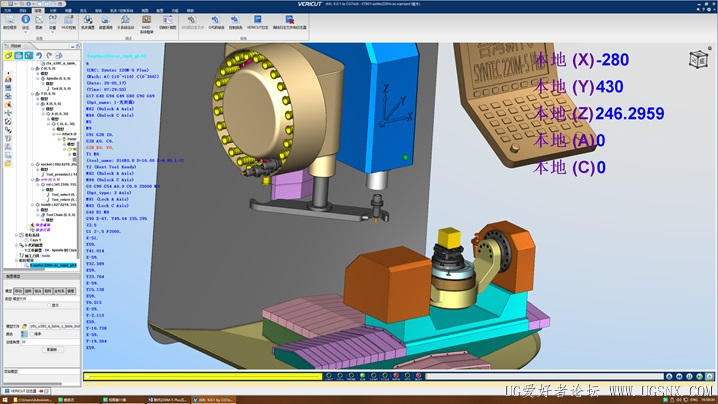Viewport: 718px width, 404px height.
Task: Click the last icon in project tree toolbar
Action: coord(59,55)
